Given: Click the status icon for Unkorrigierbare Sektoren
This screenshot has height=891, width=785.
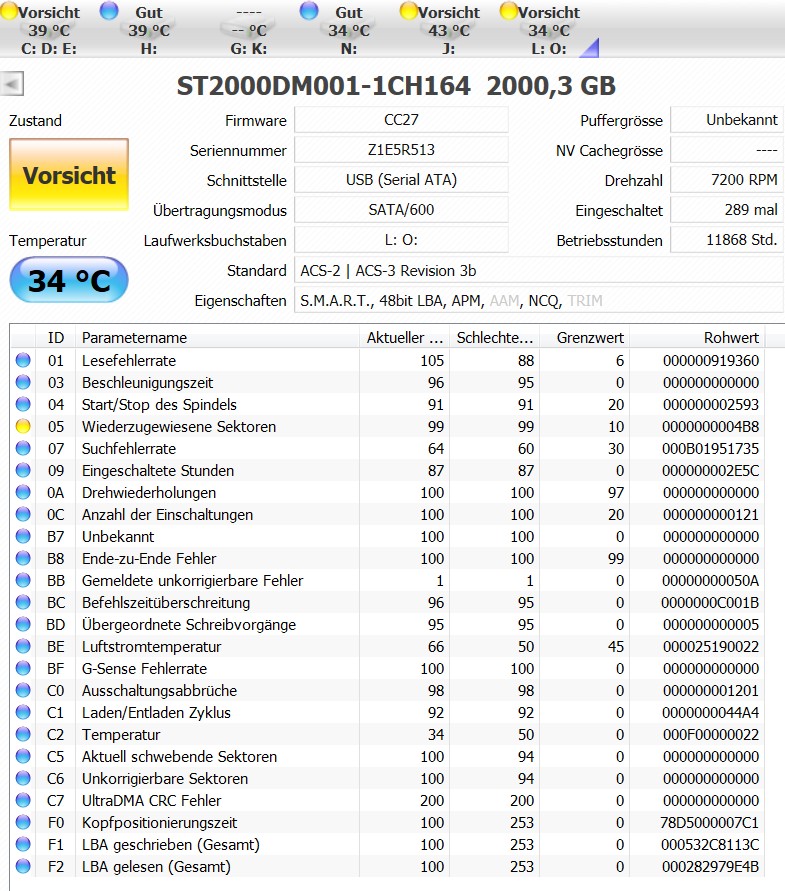Looking at the screenshot, I should click(23, 778).
